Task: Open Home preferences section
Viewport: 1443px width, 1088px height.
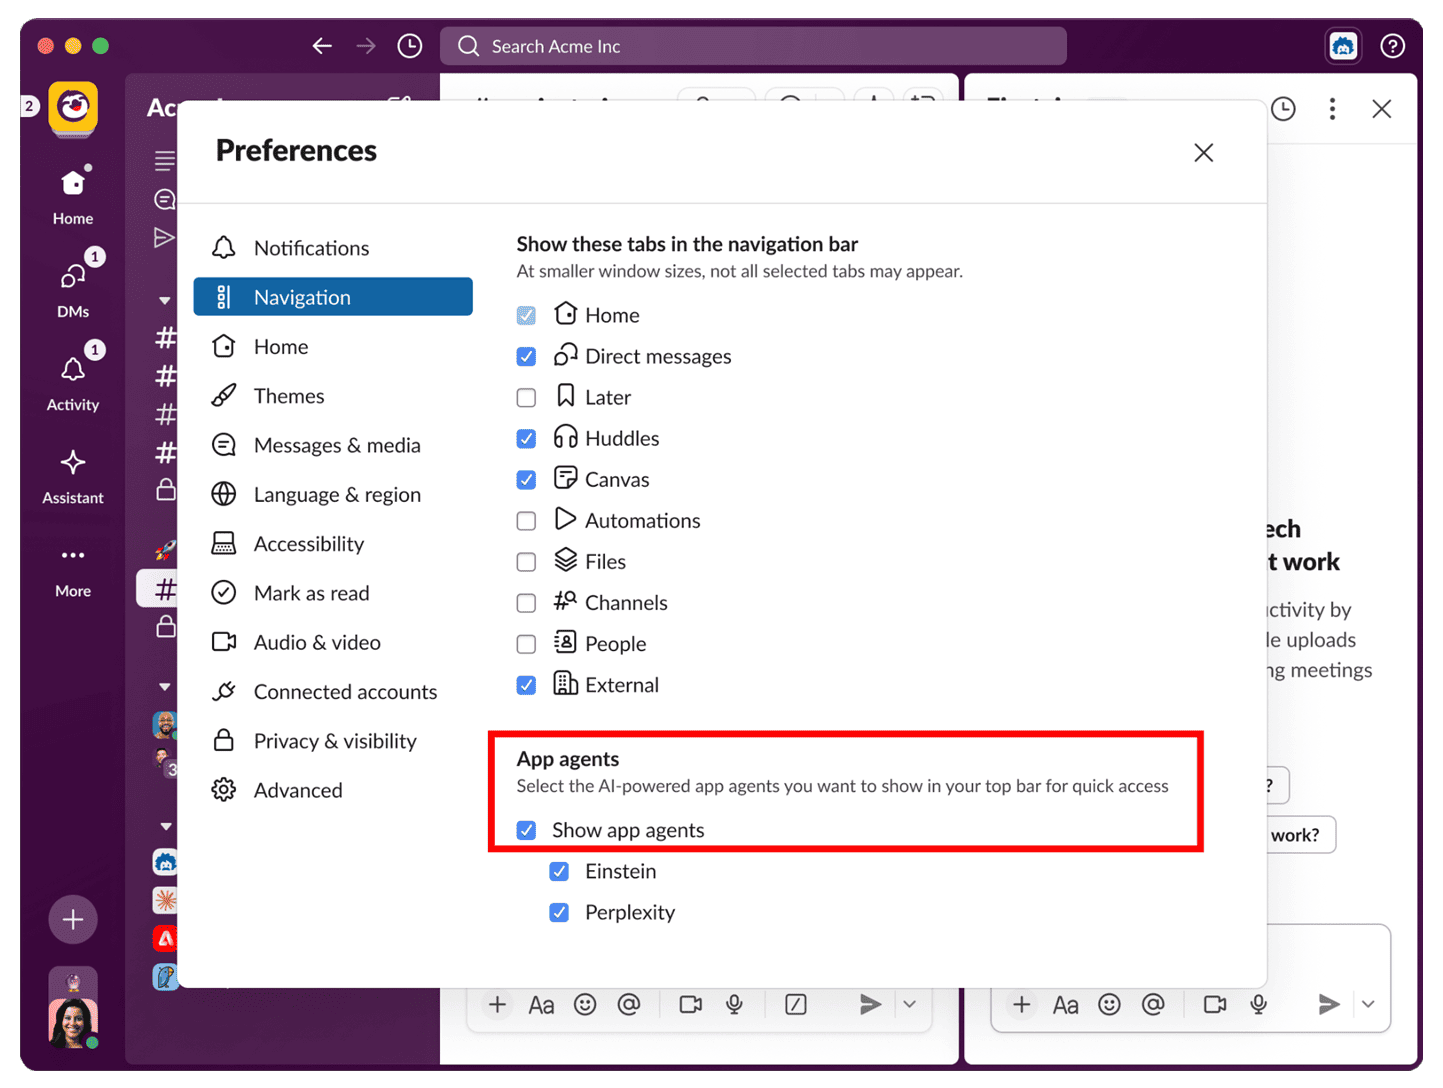Action: [x=333, y=346]
